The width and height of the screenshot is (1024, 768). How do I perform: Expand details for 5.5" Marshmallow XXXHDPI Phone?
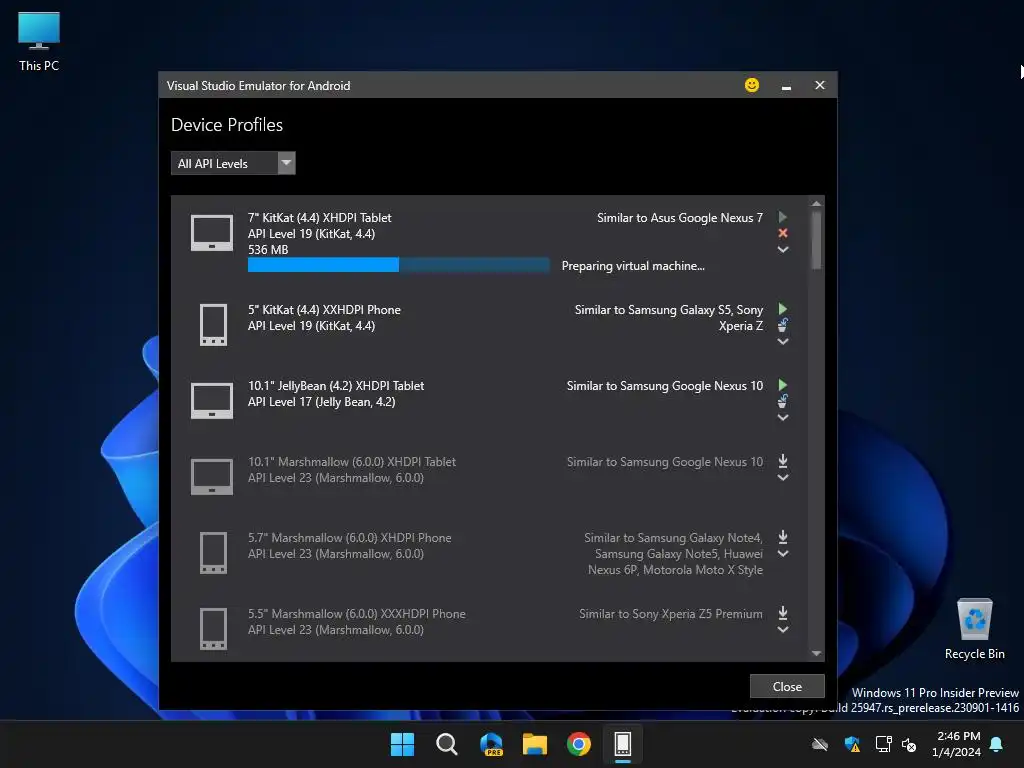click(x=783, y=630)
